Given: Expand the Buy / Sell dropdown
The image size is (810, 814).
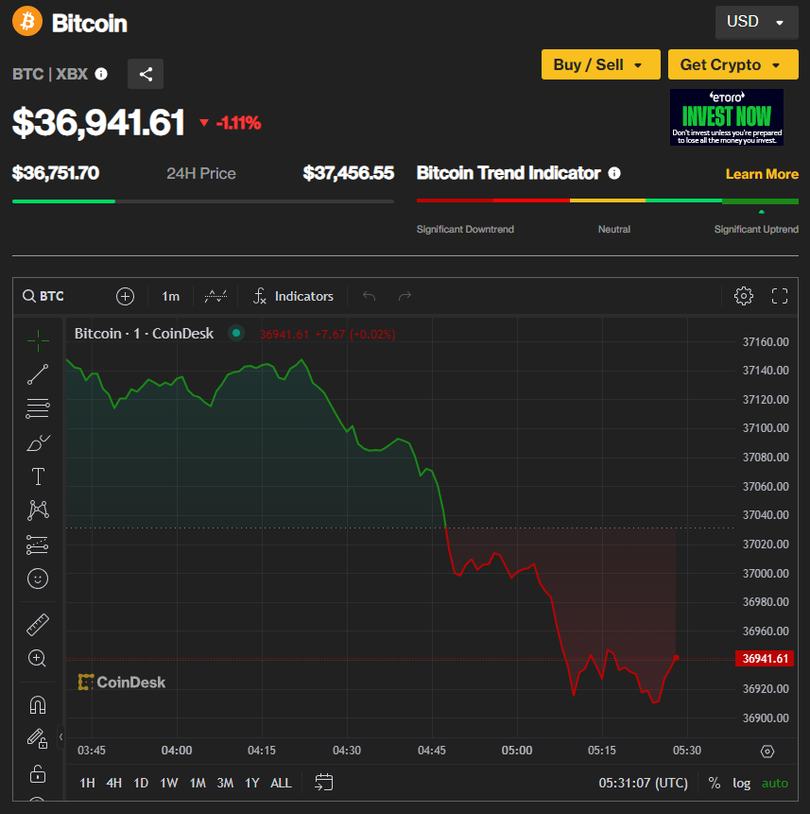Looking at the screenshot, I should coord(600,65).
